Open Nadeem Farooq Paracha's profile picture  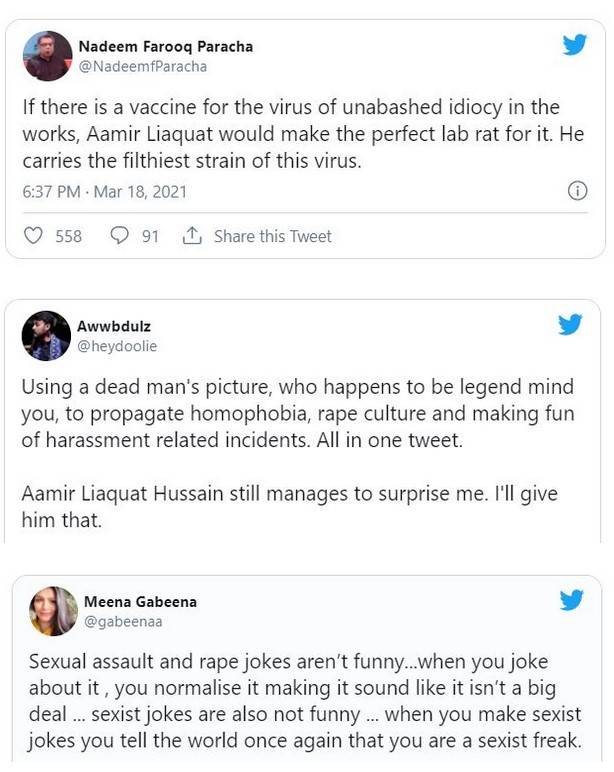coord(48,56)
